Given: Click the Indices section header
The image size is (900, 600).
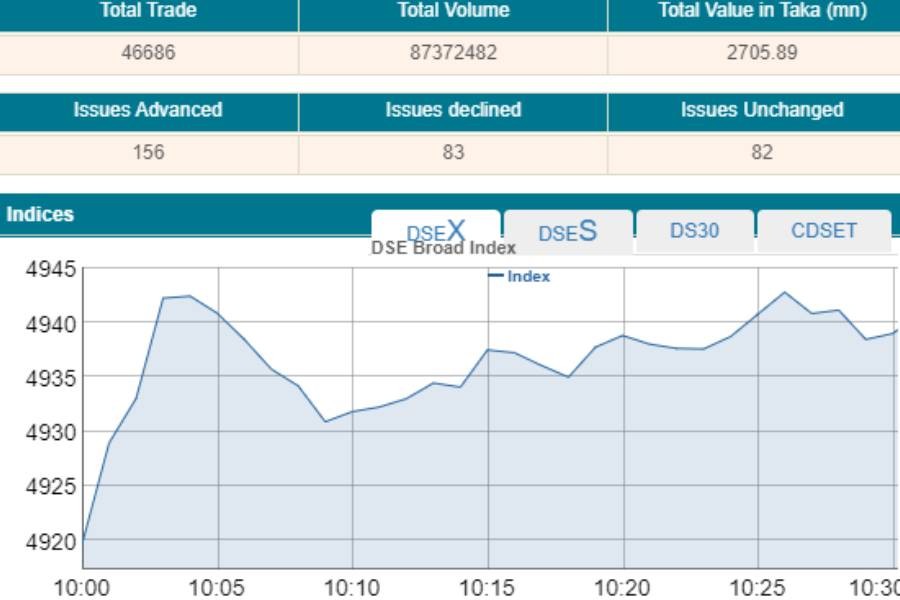Looking at the screenshot, I should [40, 214].
